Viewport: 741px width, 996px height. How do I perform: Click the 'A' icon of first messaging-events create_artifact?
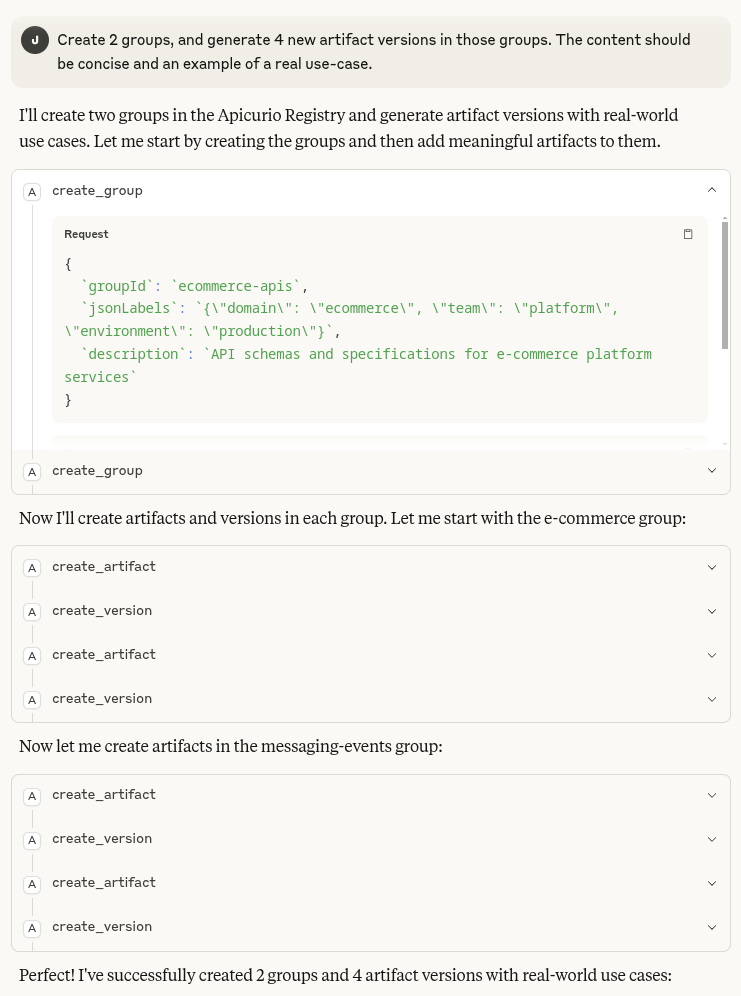click(32, 795)
